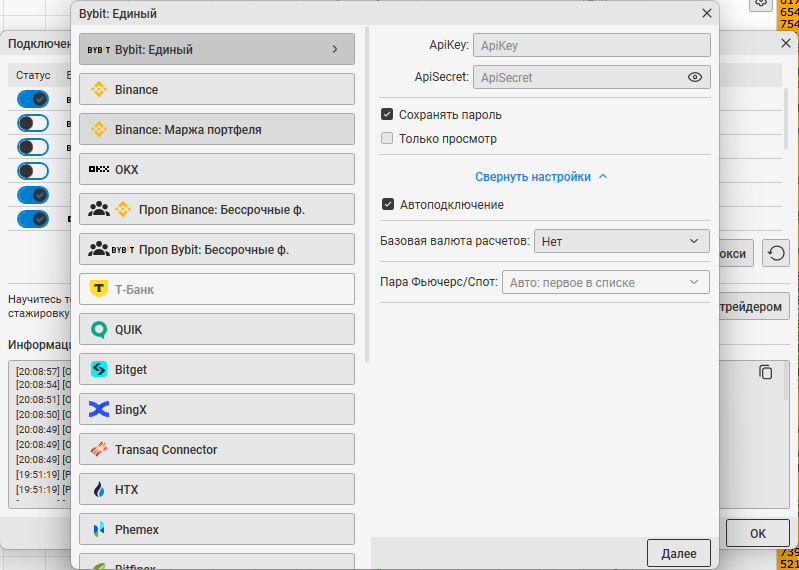Screen dimensions: 799x570
Task: Click the HTX flame icon
Action: click(99, 490)
